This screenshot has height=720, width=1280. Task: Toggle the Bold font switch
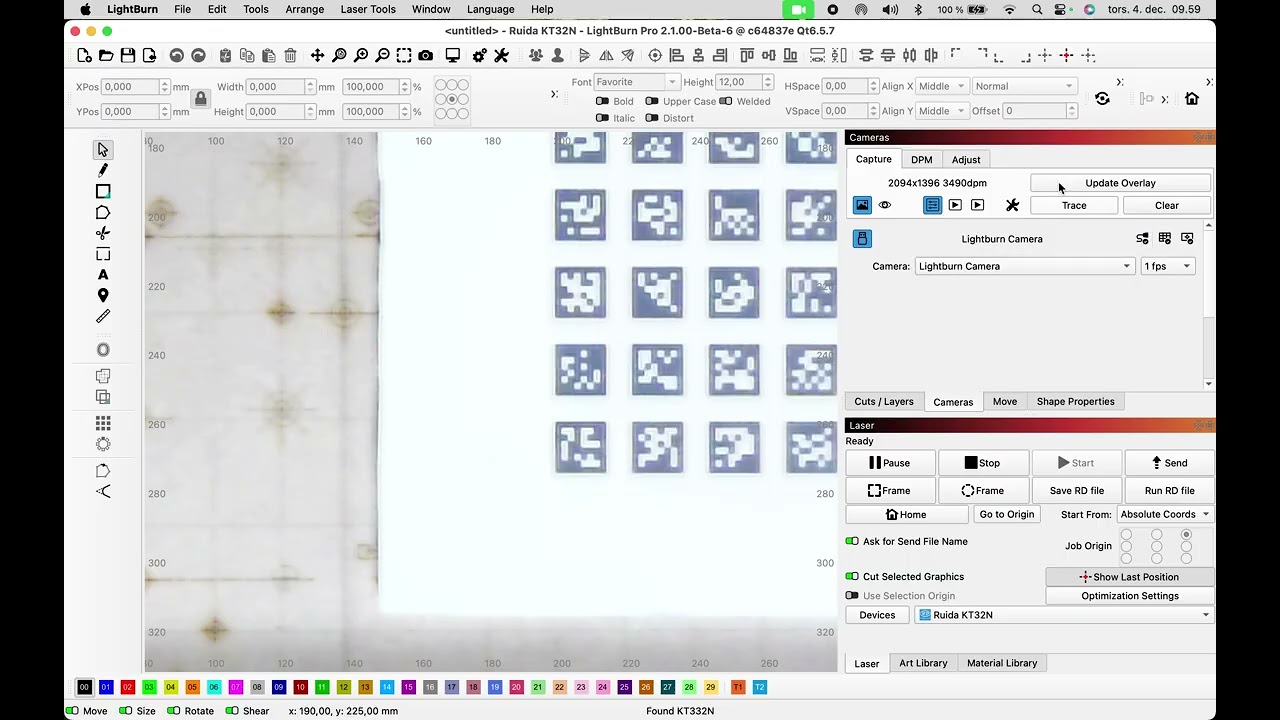point(602,101)
